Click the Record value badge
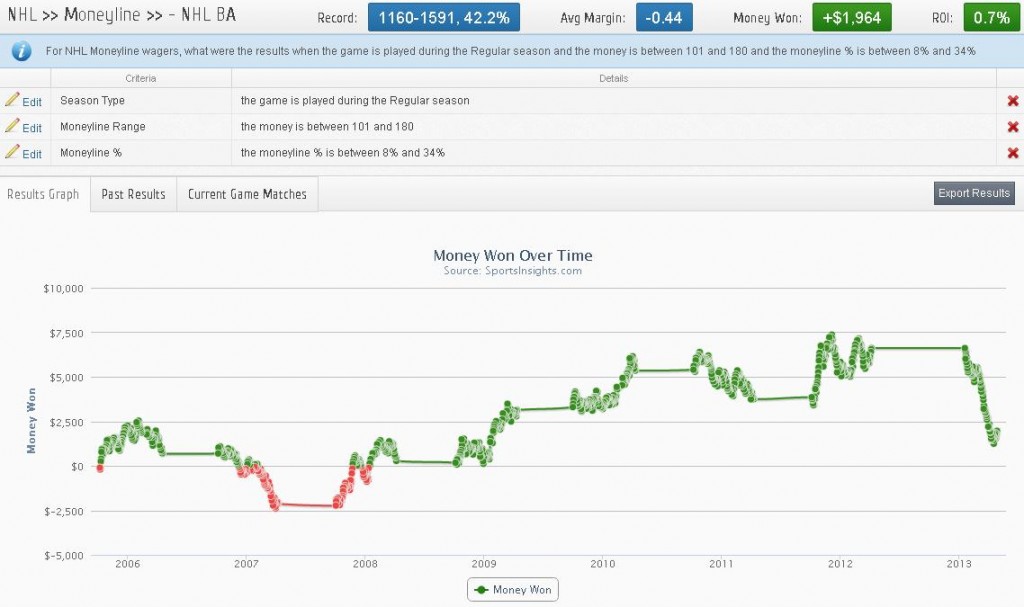This screenshot has width=1024, height=607. click(x=443, y=16)
